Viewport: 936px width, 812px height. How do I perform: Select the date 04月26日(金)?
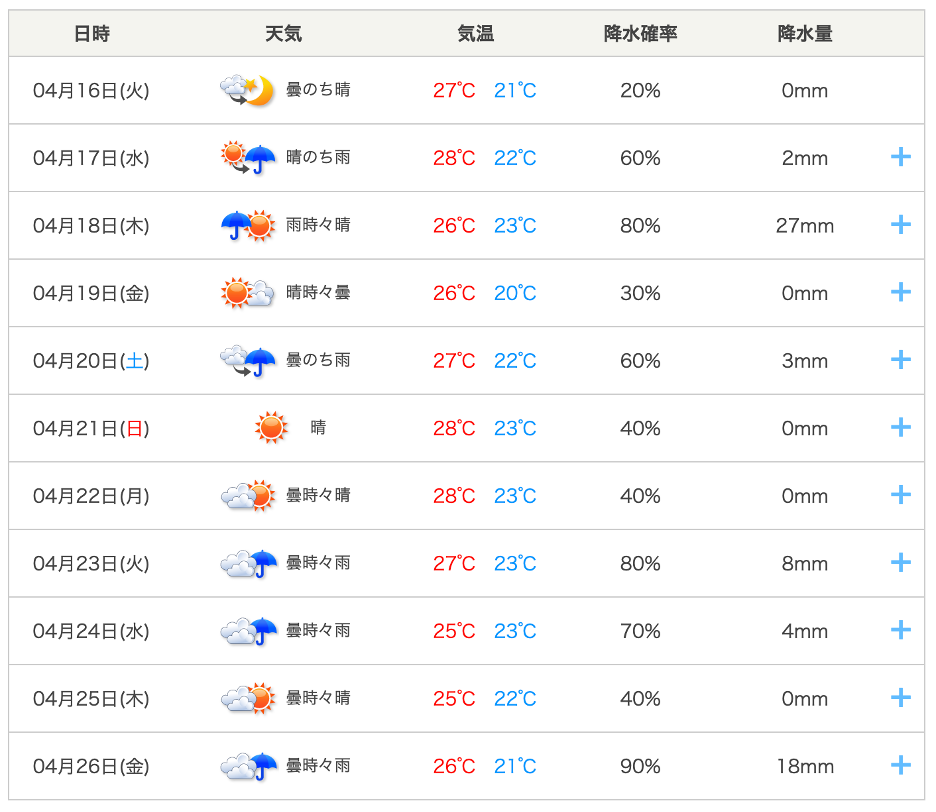point(91,766)
